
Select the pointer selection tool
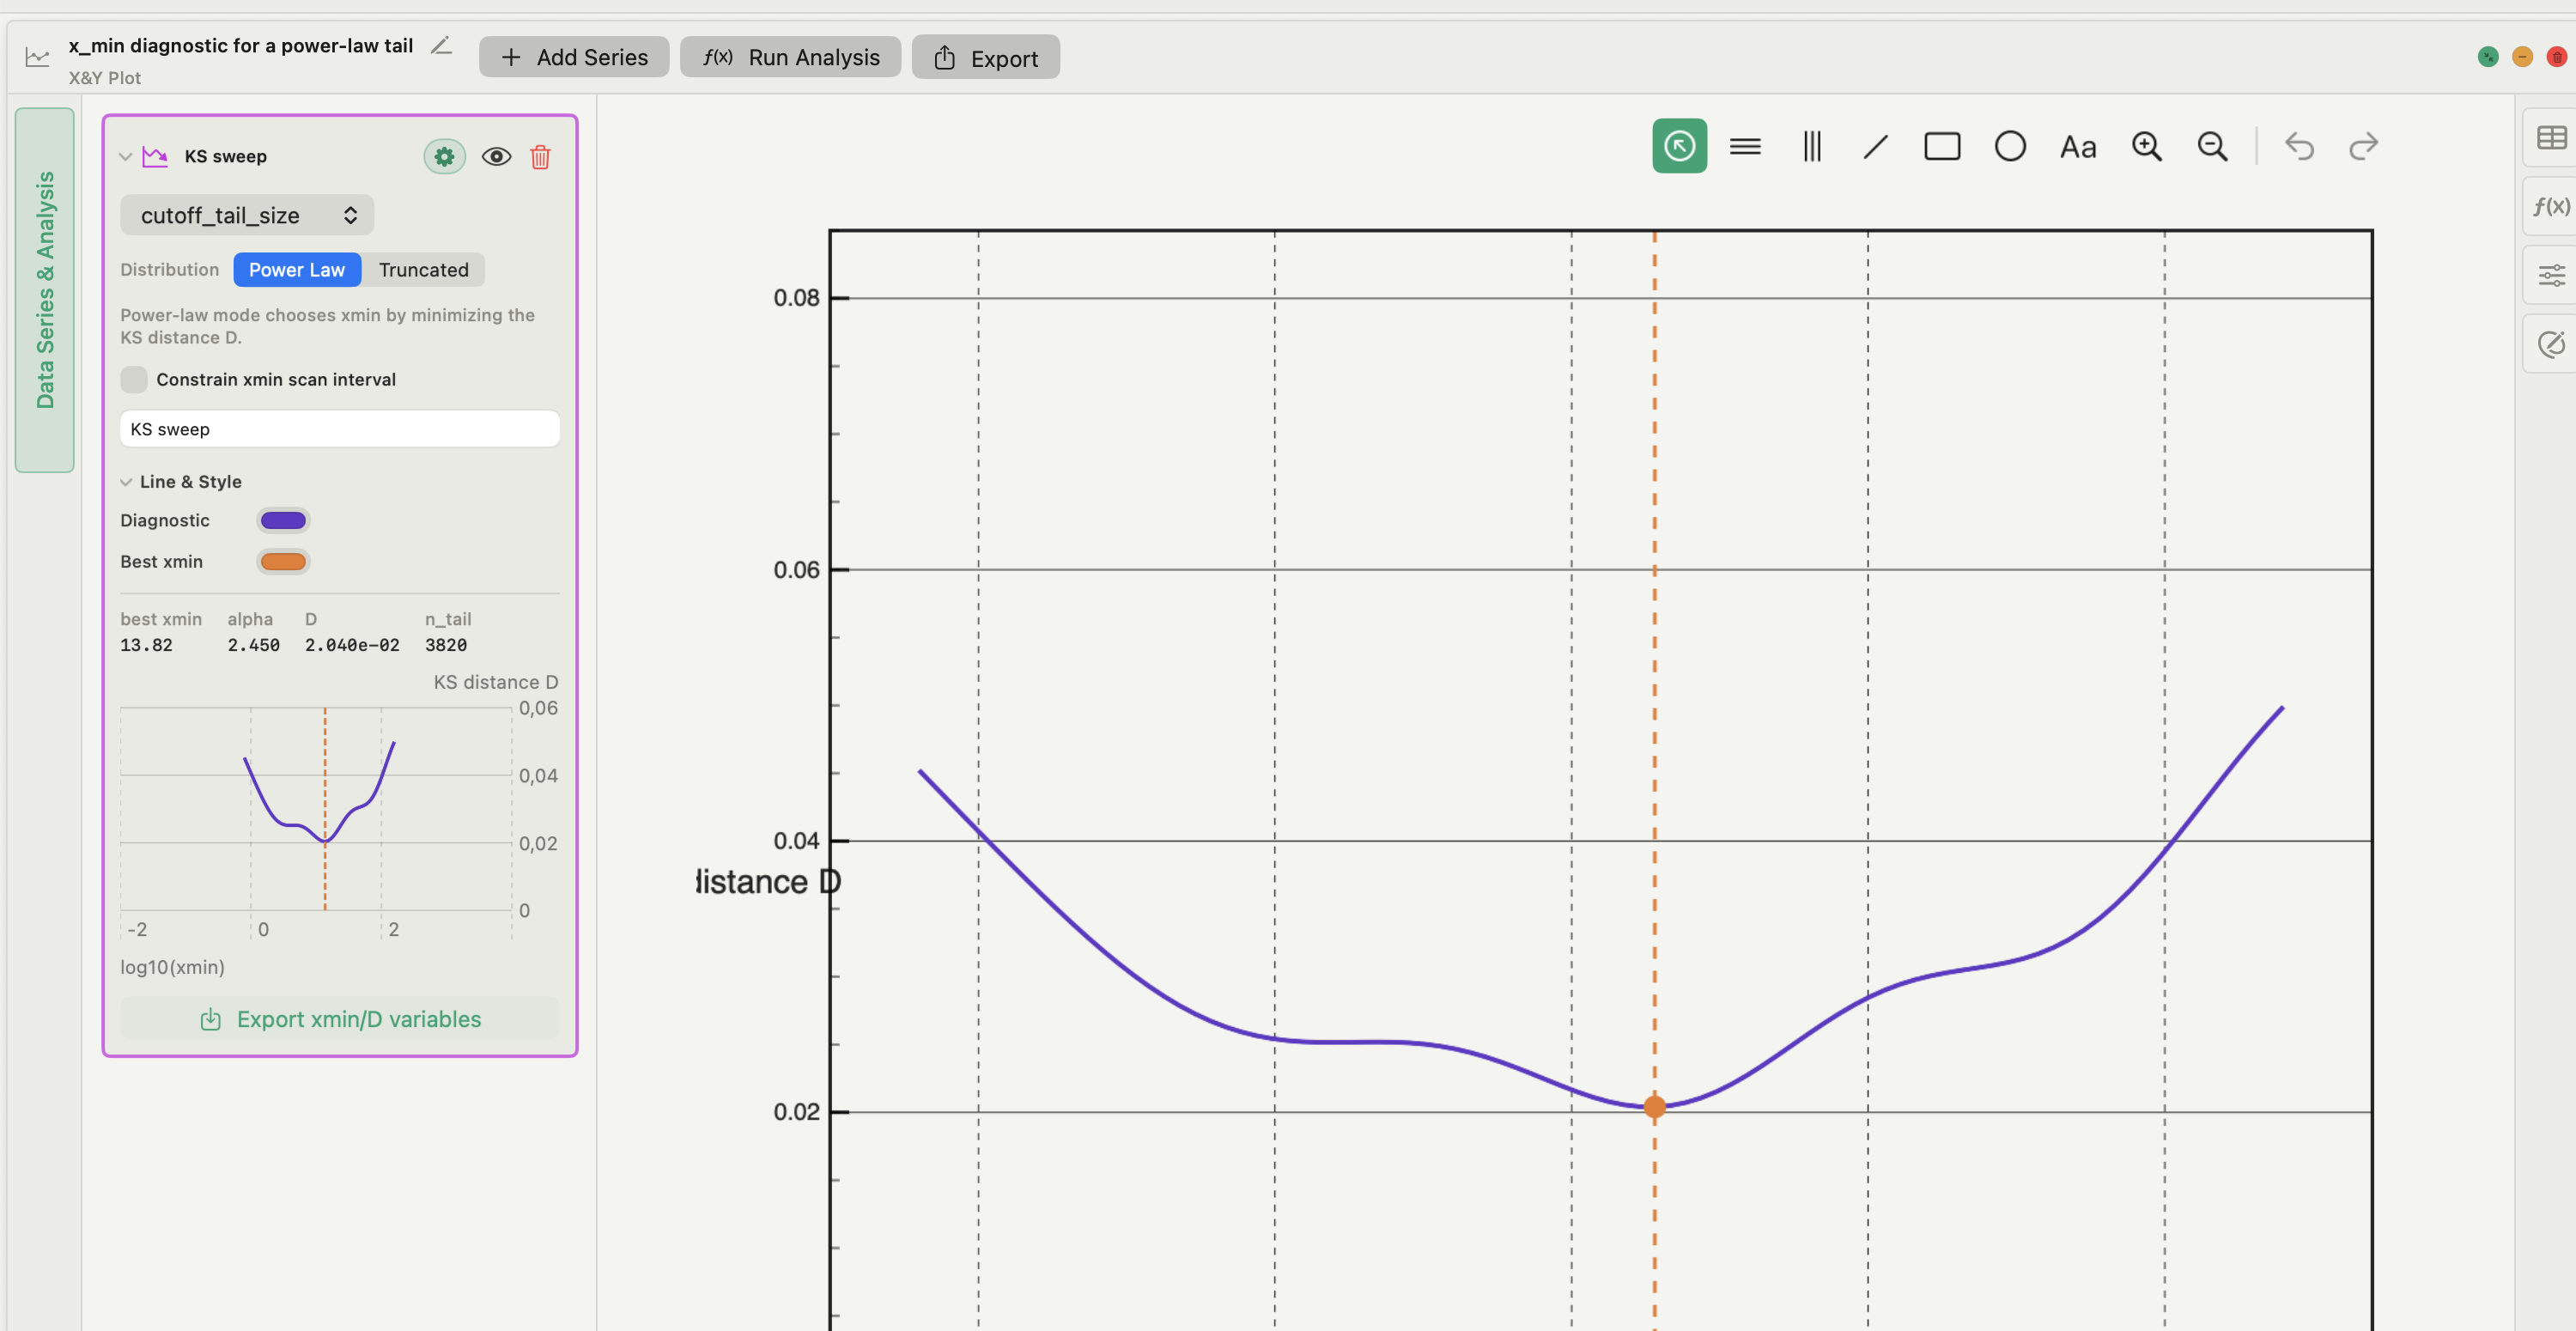pyautogui.click(x=1679, y=146)
